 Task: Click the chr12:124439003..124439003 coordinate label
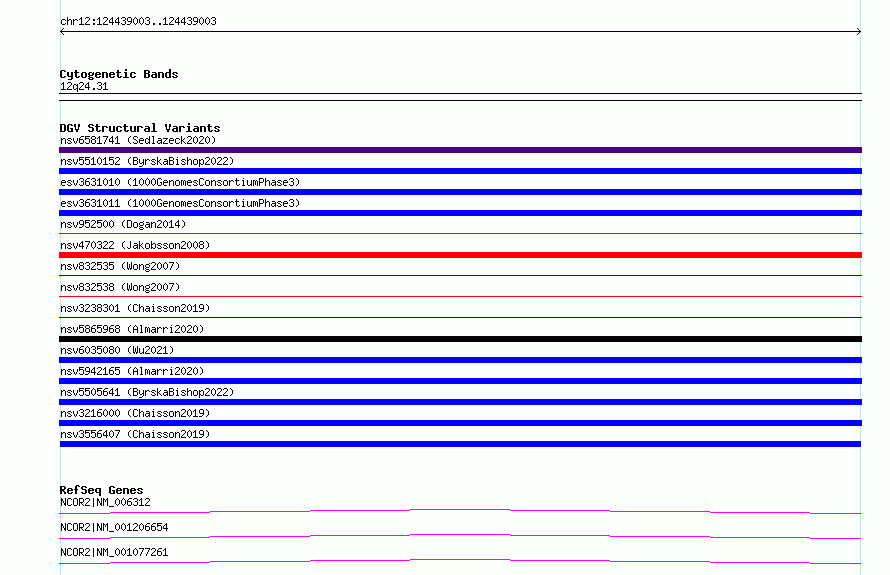click(138, 21)
